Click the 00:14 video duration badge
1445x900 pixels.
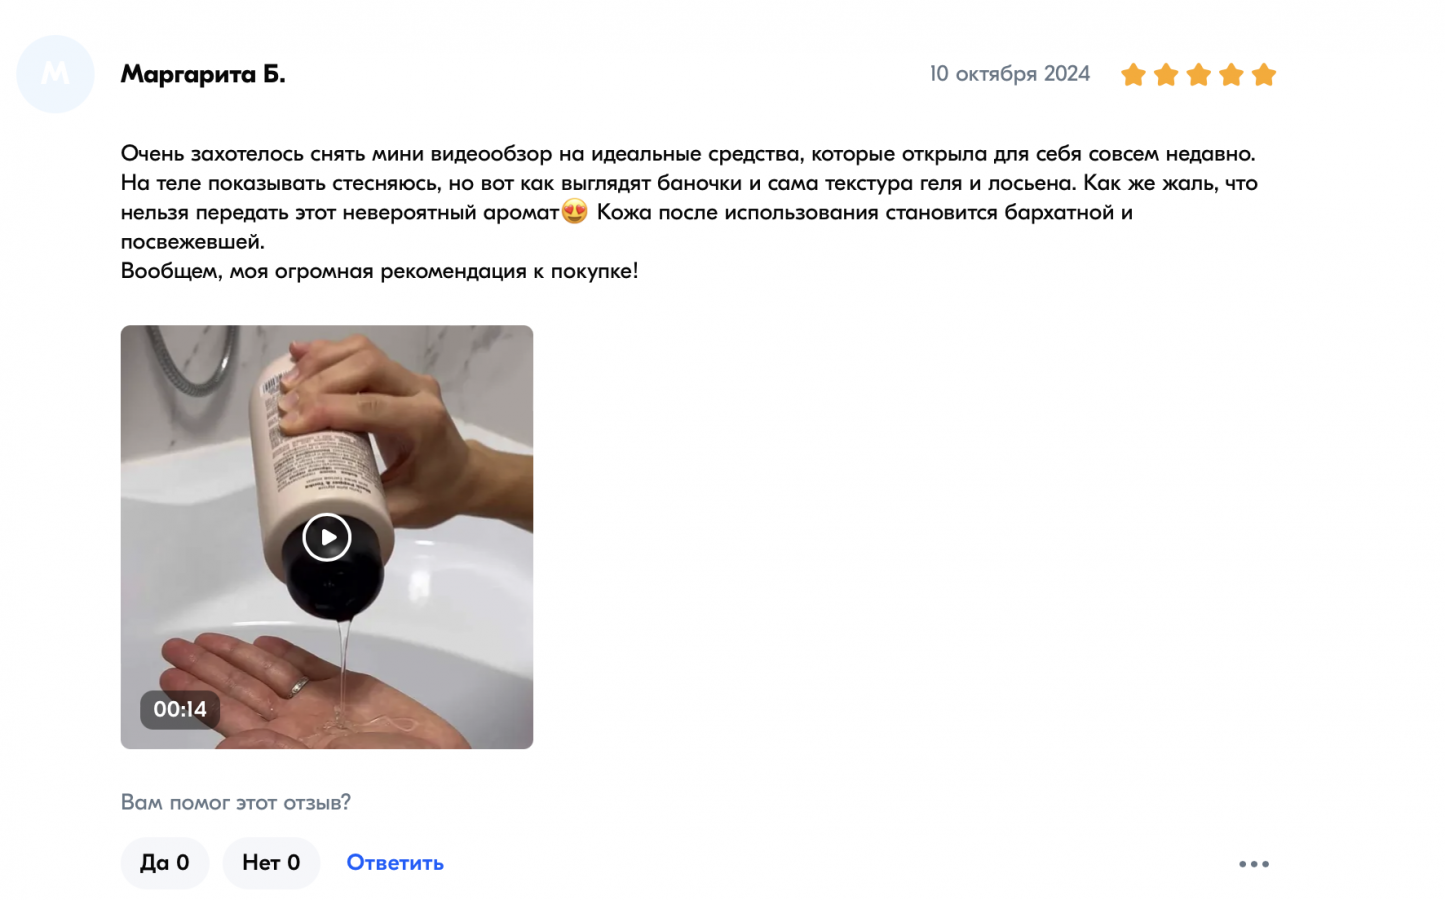180,710
